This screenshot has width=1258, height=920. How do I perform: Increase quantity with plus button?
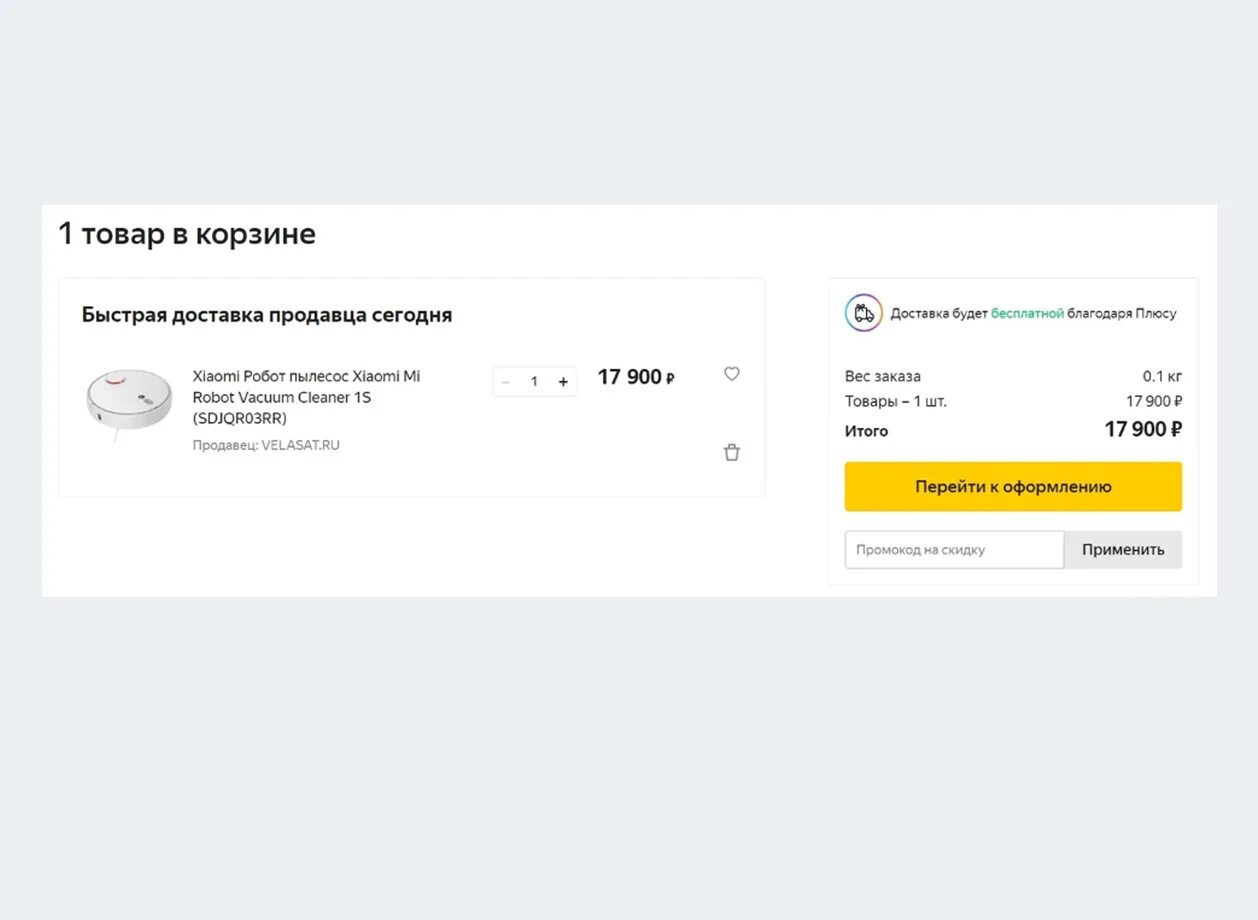(563, 382)
